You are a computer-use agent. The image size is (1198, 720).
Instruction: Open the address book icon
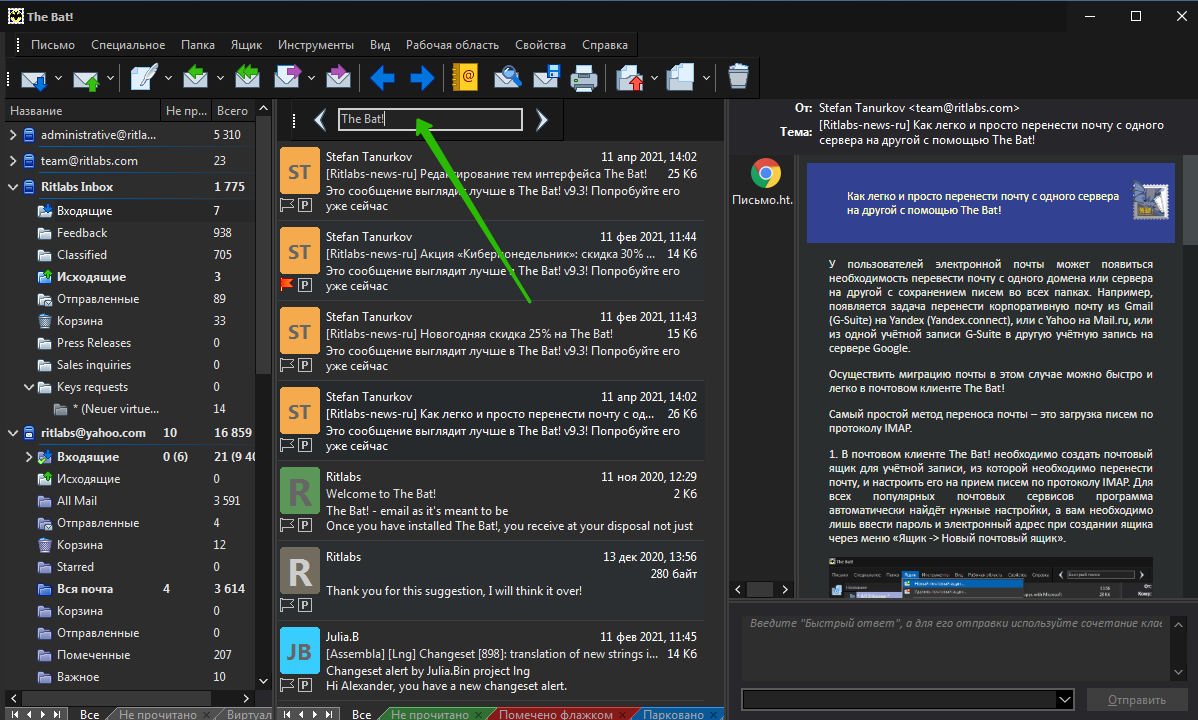pyautogui.click(x=465, y=78)
